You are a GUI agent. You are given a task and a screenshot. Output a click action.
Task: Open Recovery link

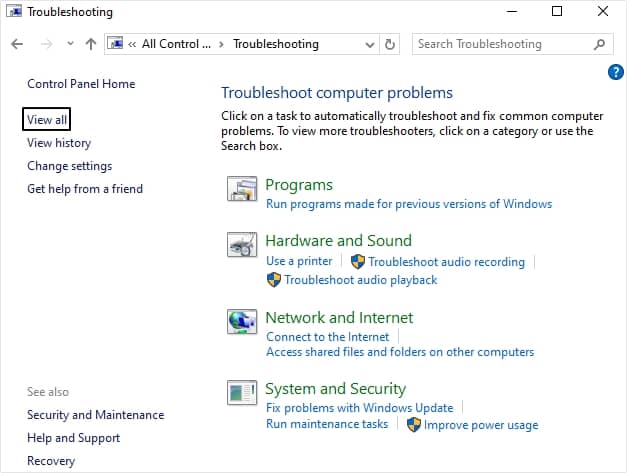[x=51, y=461]
